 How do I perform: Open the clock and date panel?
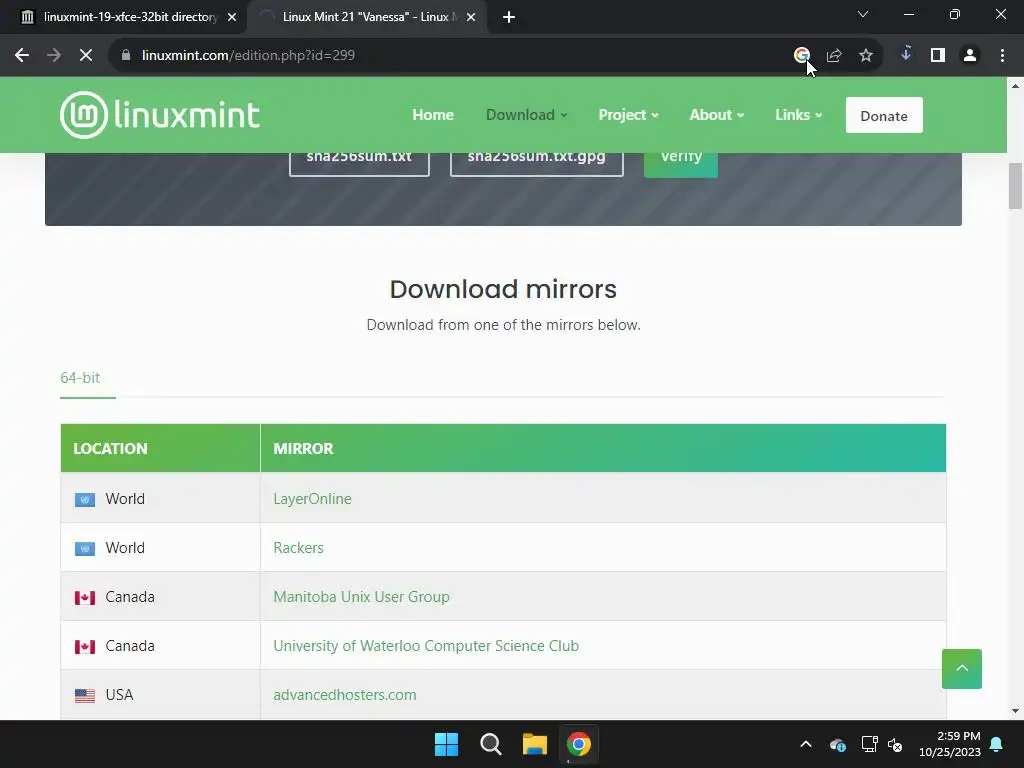(950, 744)
